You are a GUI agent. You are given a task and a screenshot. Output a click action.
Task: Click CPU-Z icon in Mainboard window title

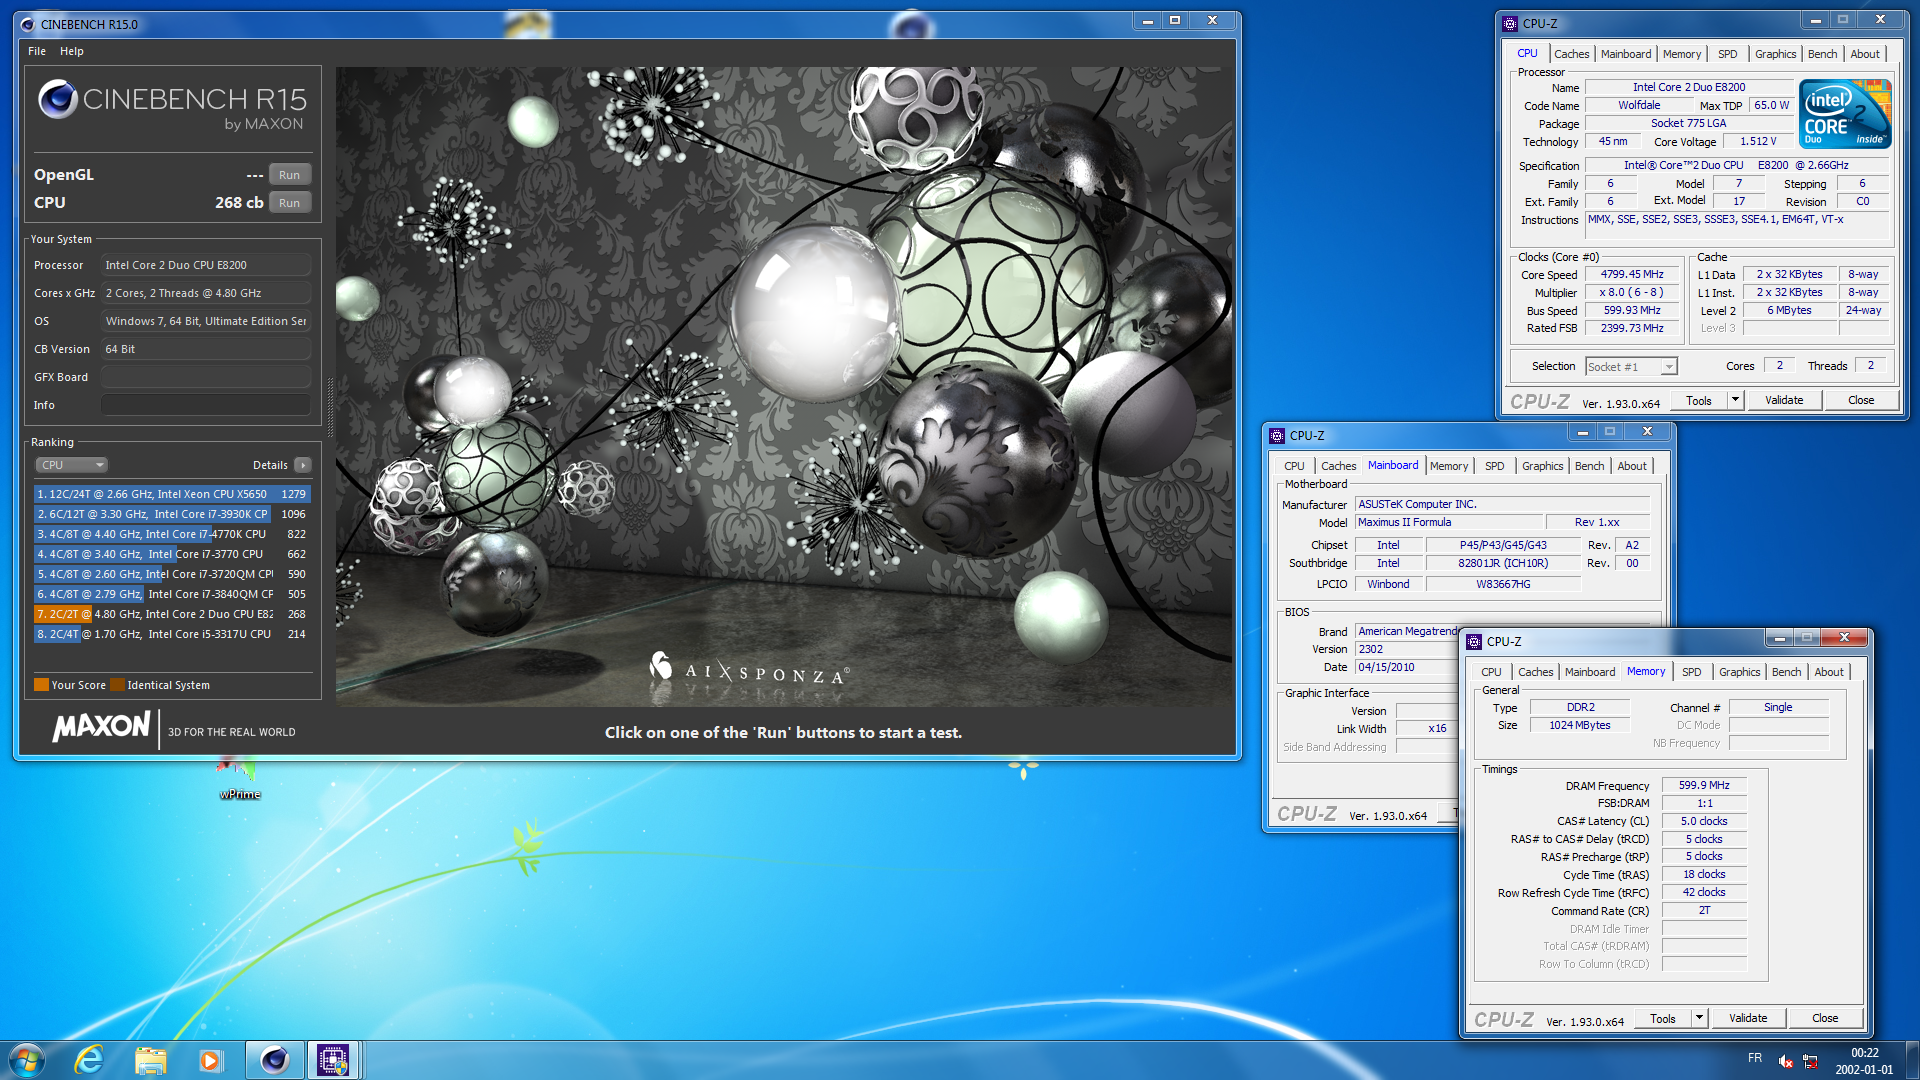(x=1277, y=436)
